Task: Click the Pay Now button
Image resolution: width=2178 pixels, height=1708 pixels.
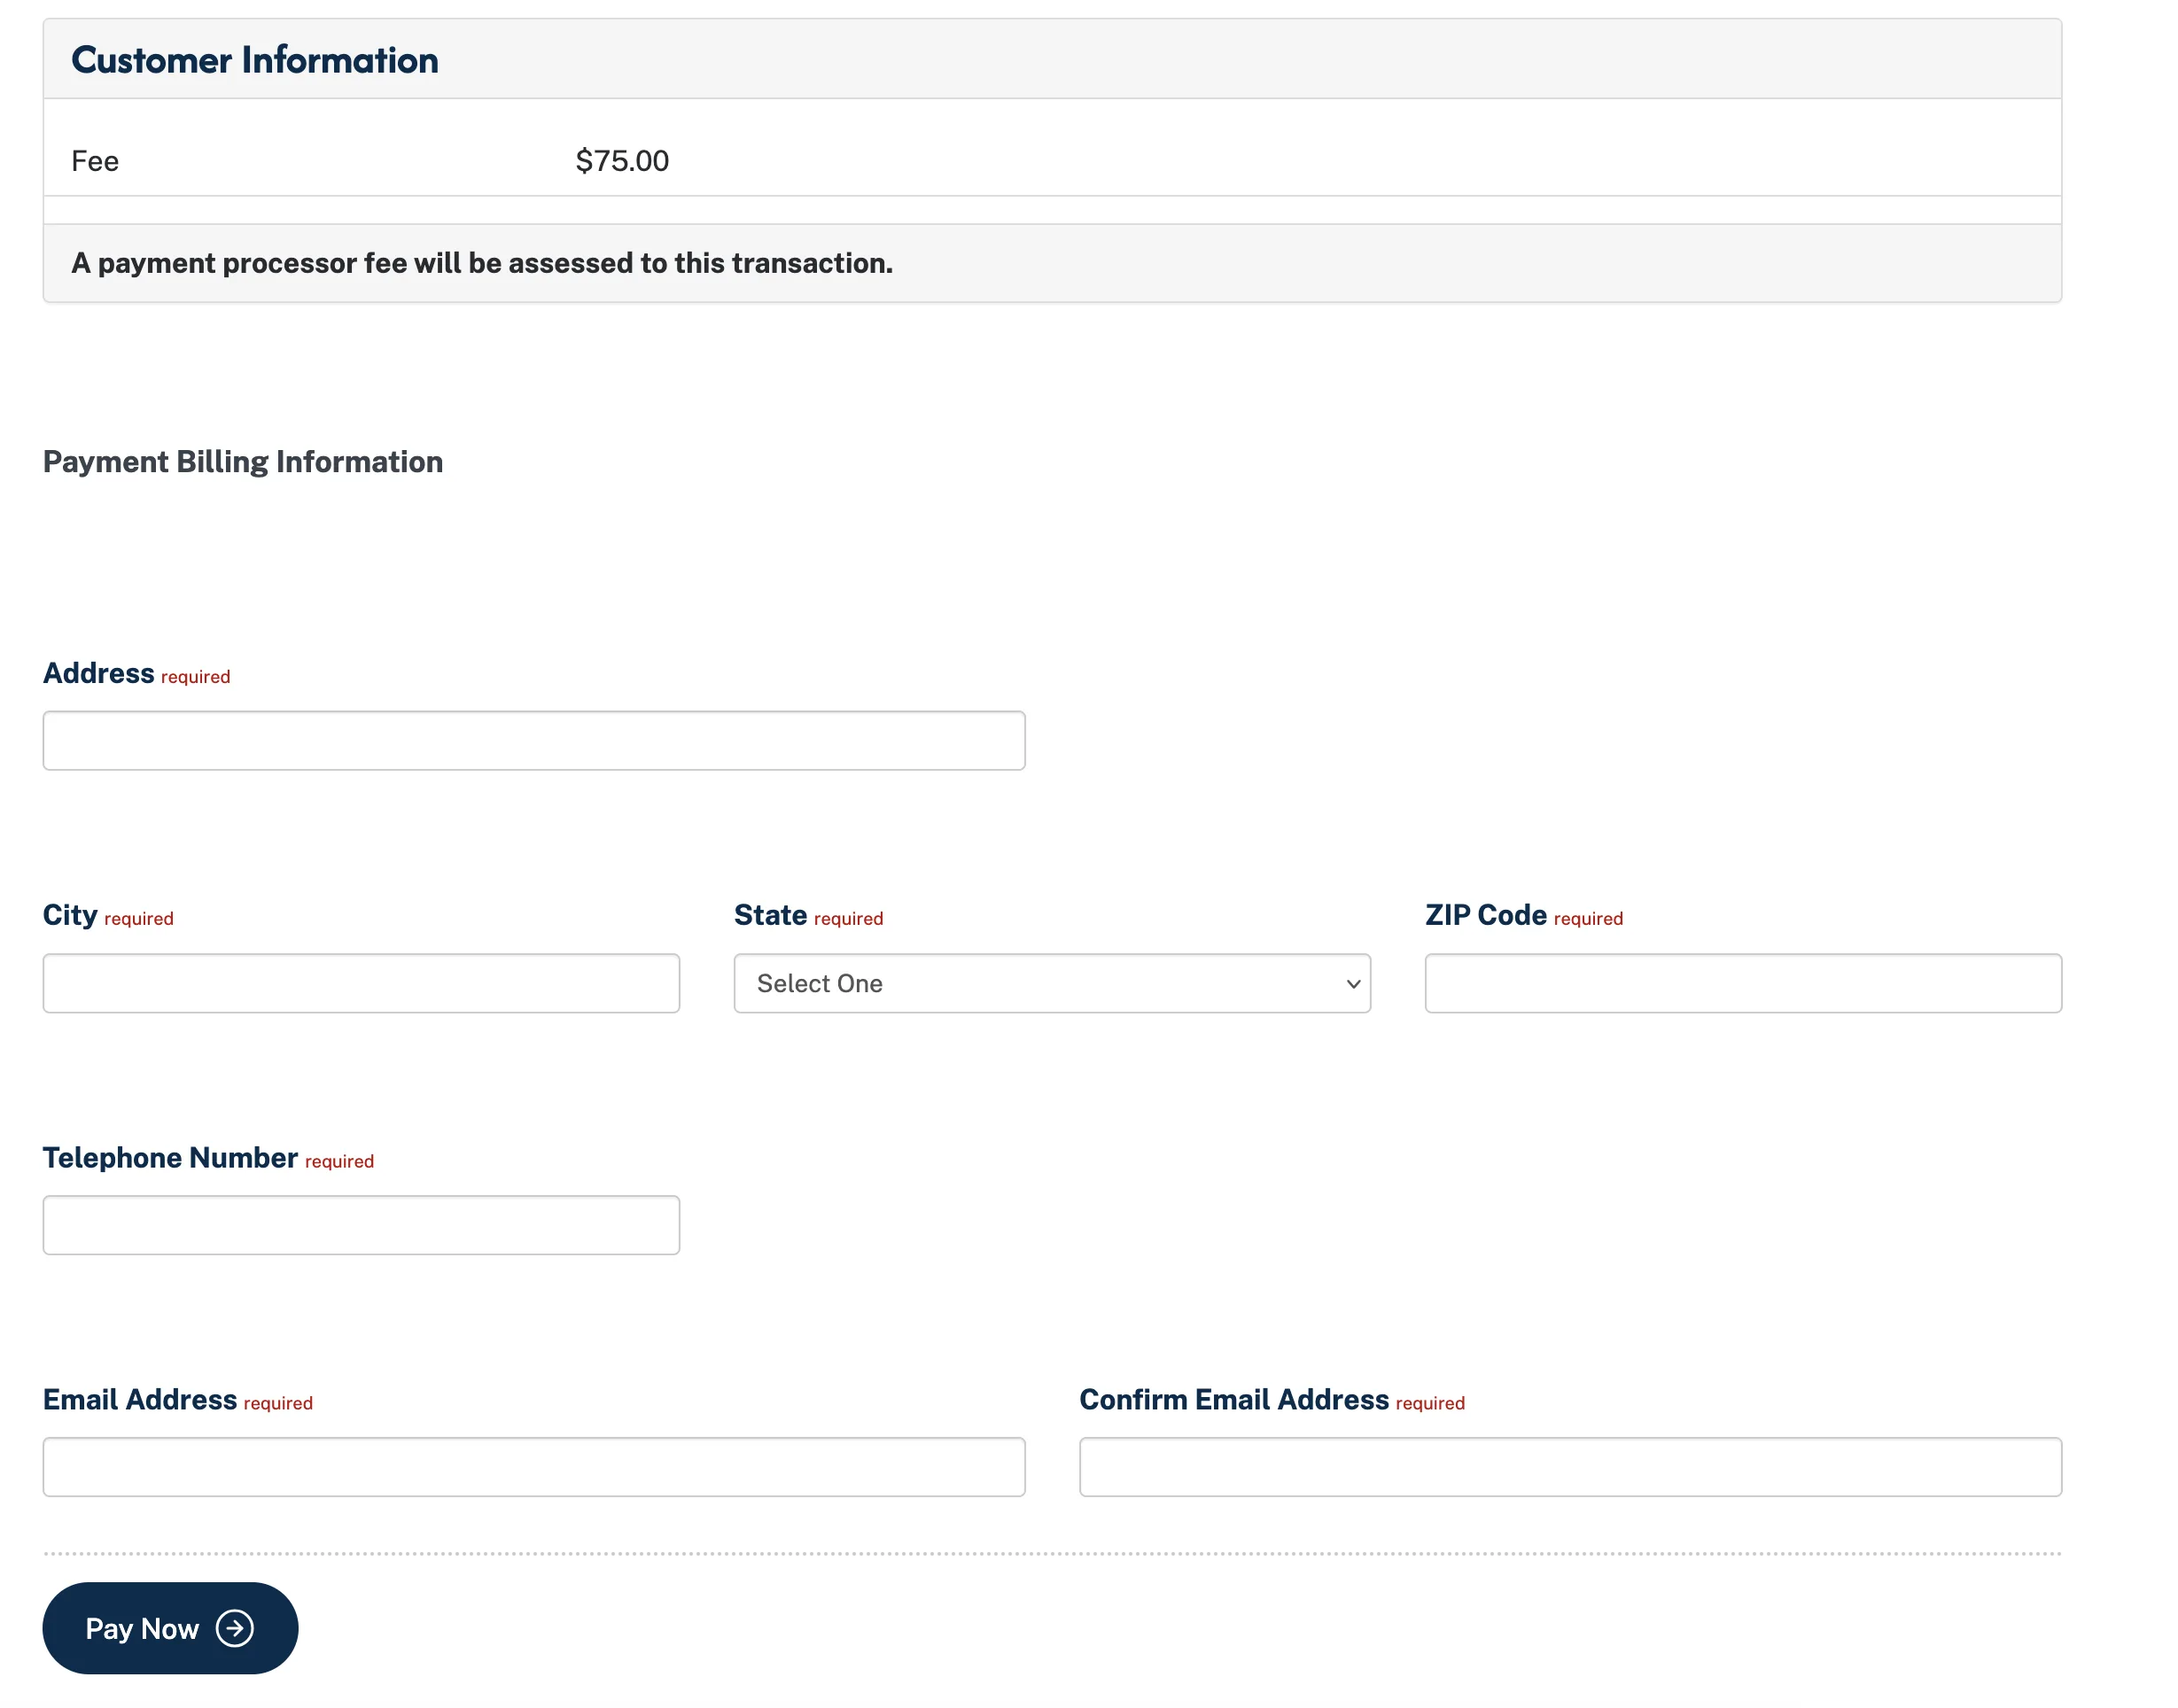Action: coord(168,1628)
